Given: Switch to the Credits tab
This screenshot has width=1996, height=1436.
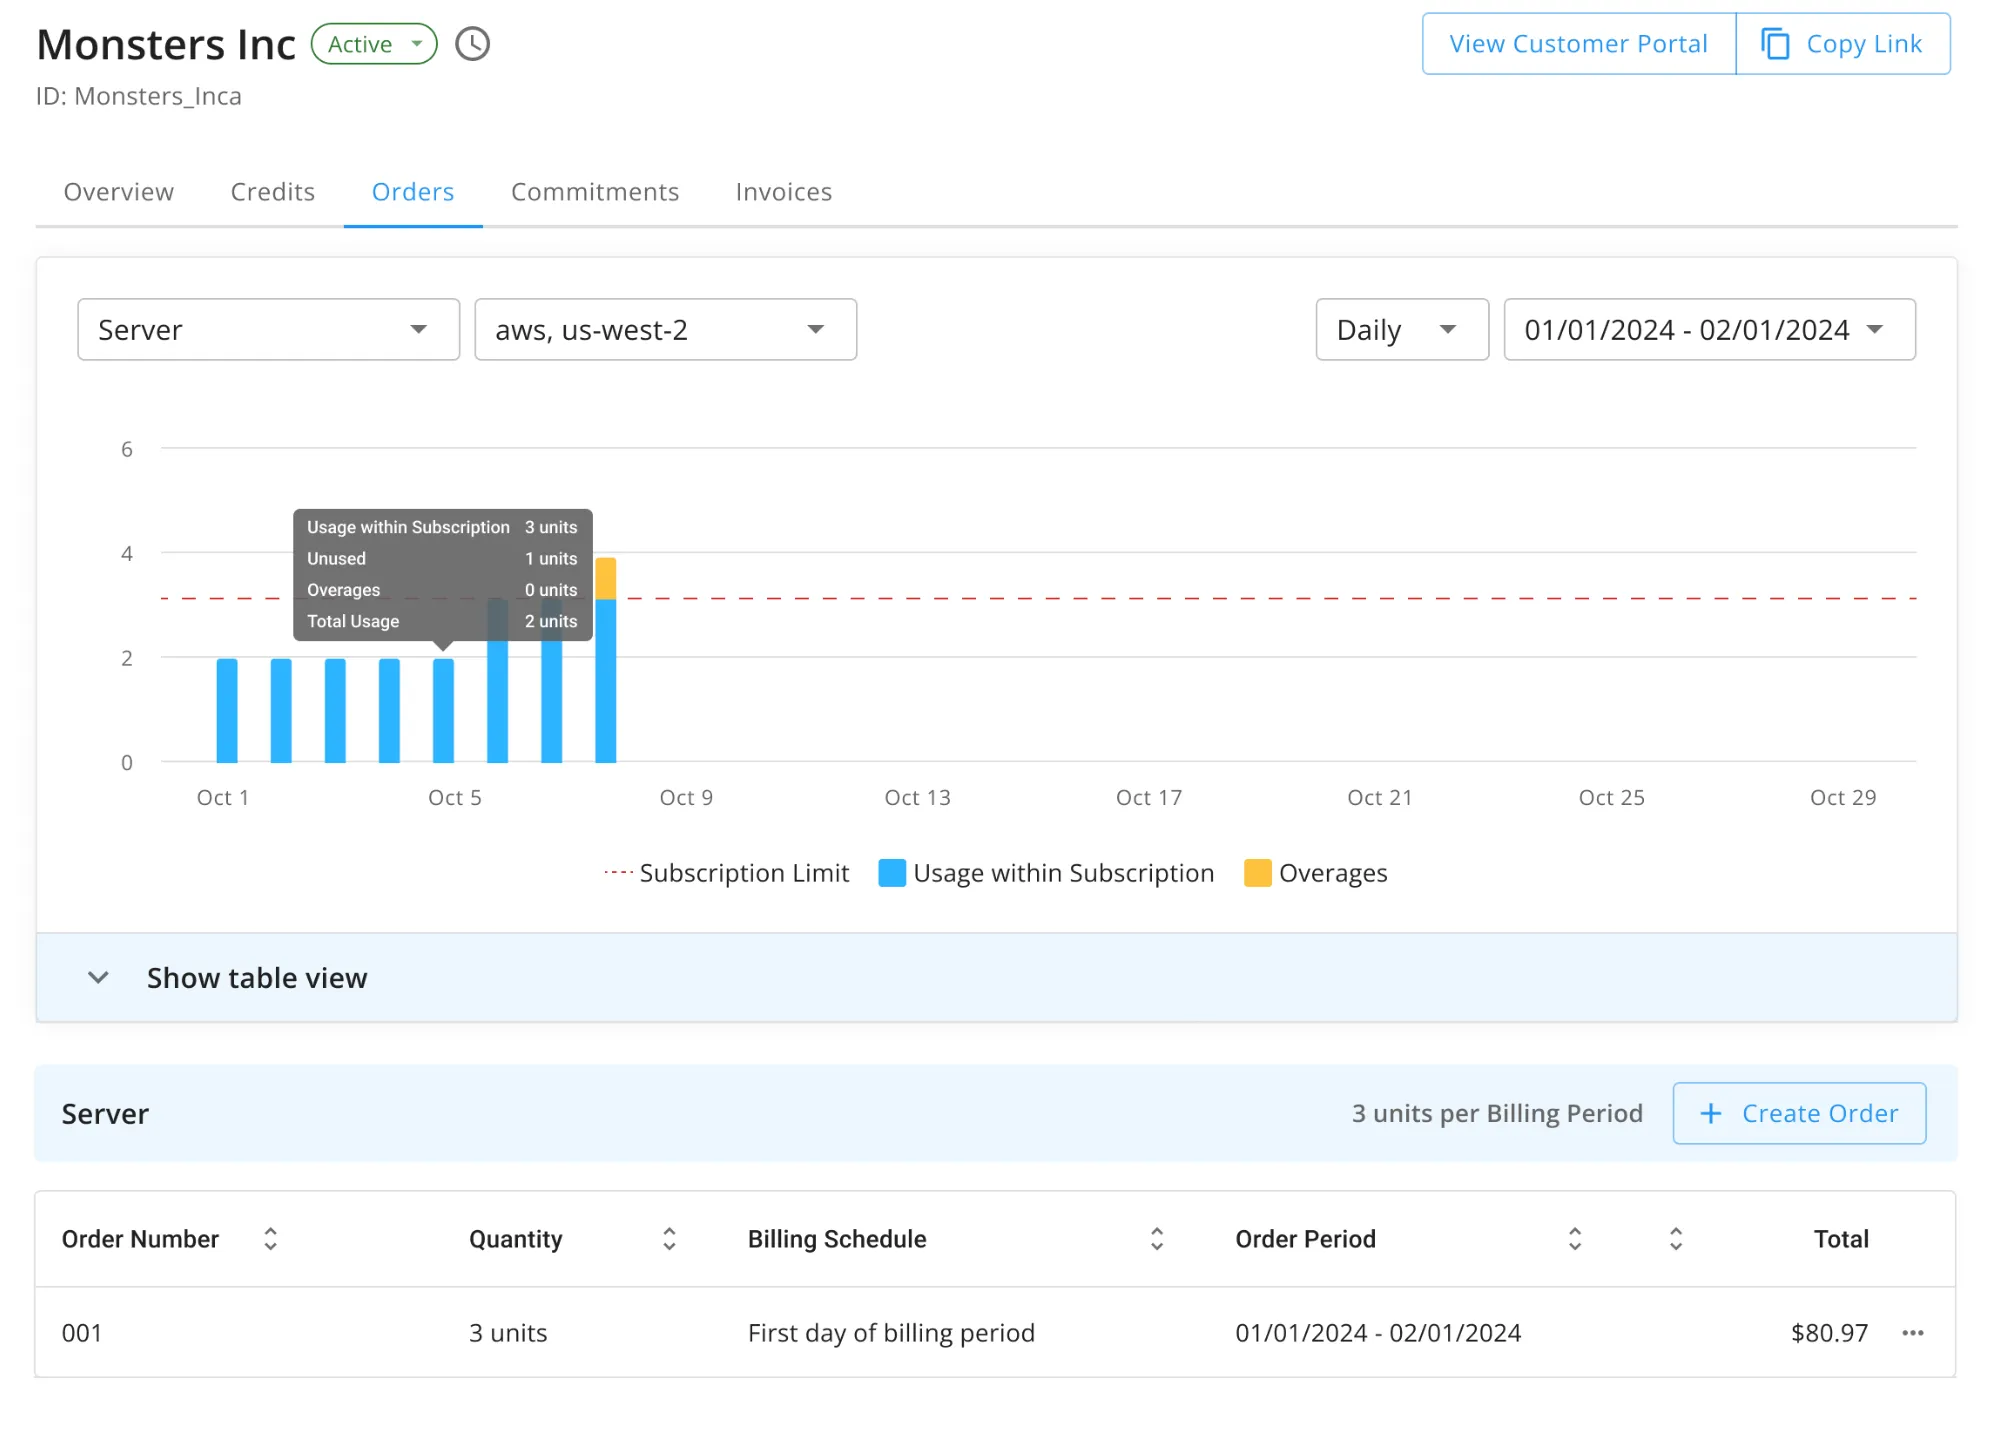Looking at the screenshot, I should [272, 191].
